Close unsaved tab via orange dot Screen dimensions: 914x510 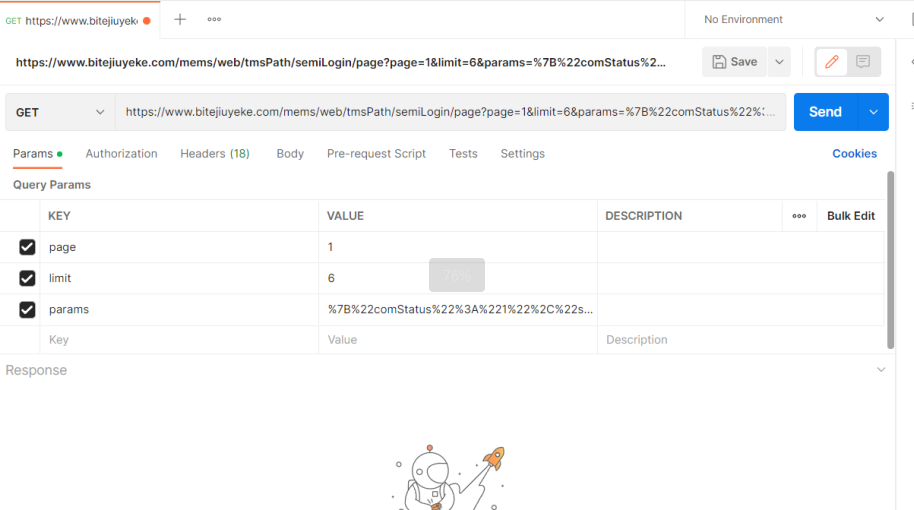[x=147, y=20]
